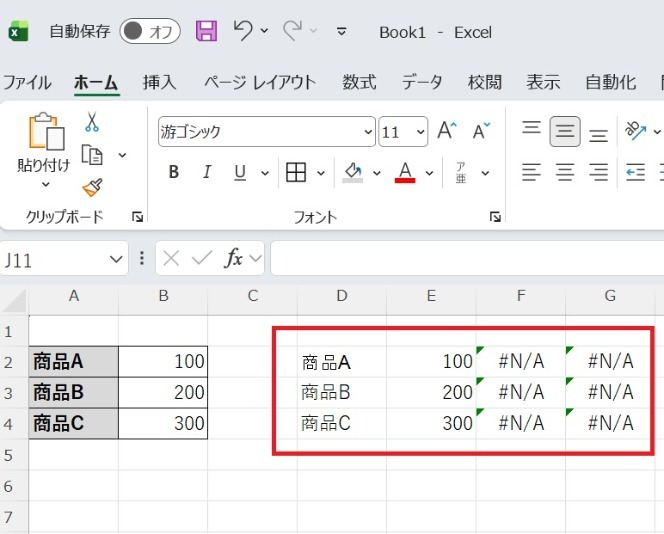Activate the Format Painter brush
The height and width of the screenshot is (534, 664).
[x=92, y=188]
